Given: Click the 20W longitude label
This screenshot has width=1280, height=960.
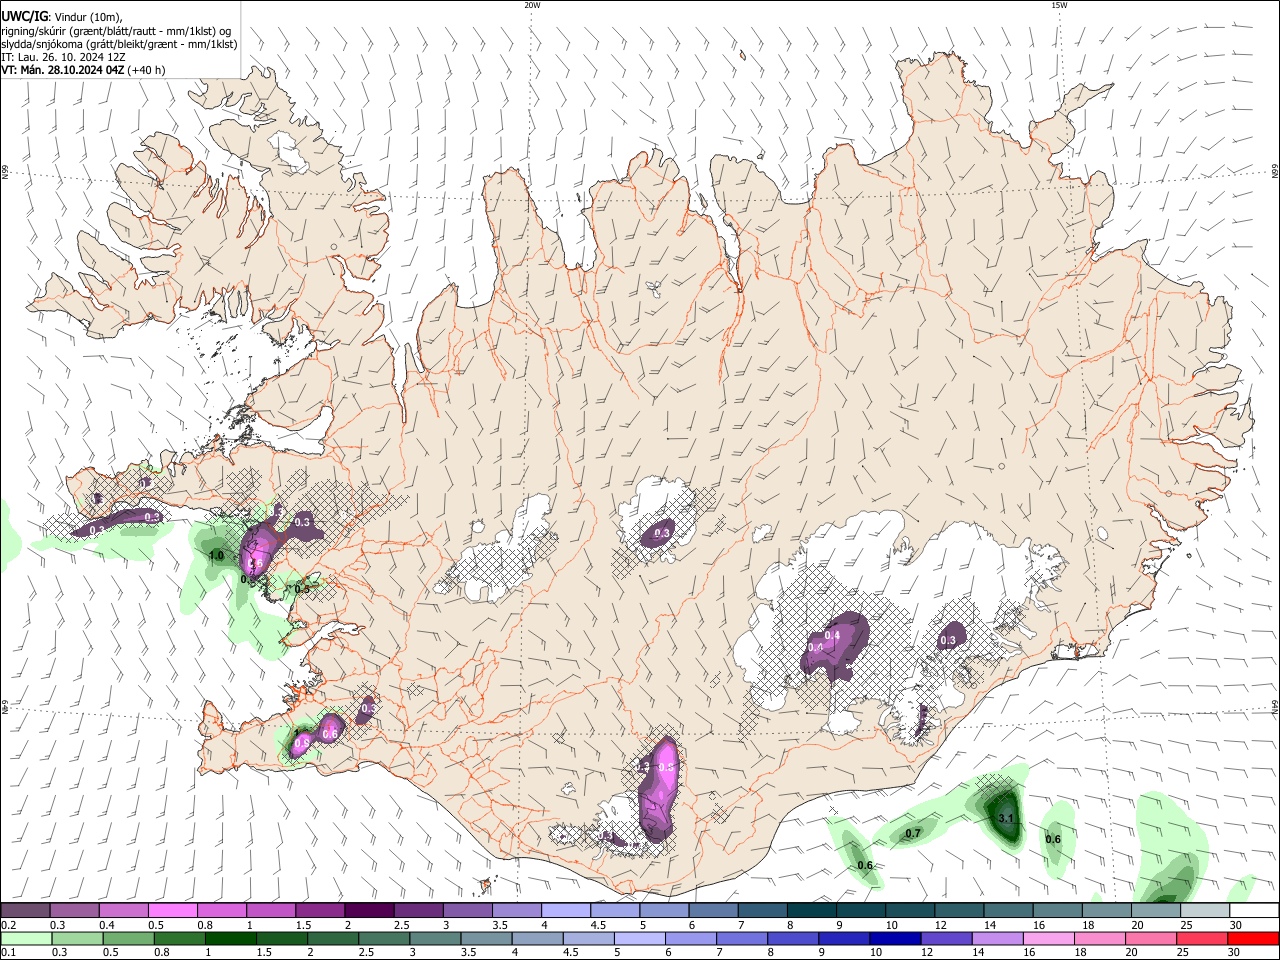Looking at the screenshot, I should click(532, 5).
